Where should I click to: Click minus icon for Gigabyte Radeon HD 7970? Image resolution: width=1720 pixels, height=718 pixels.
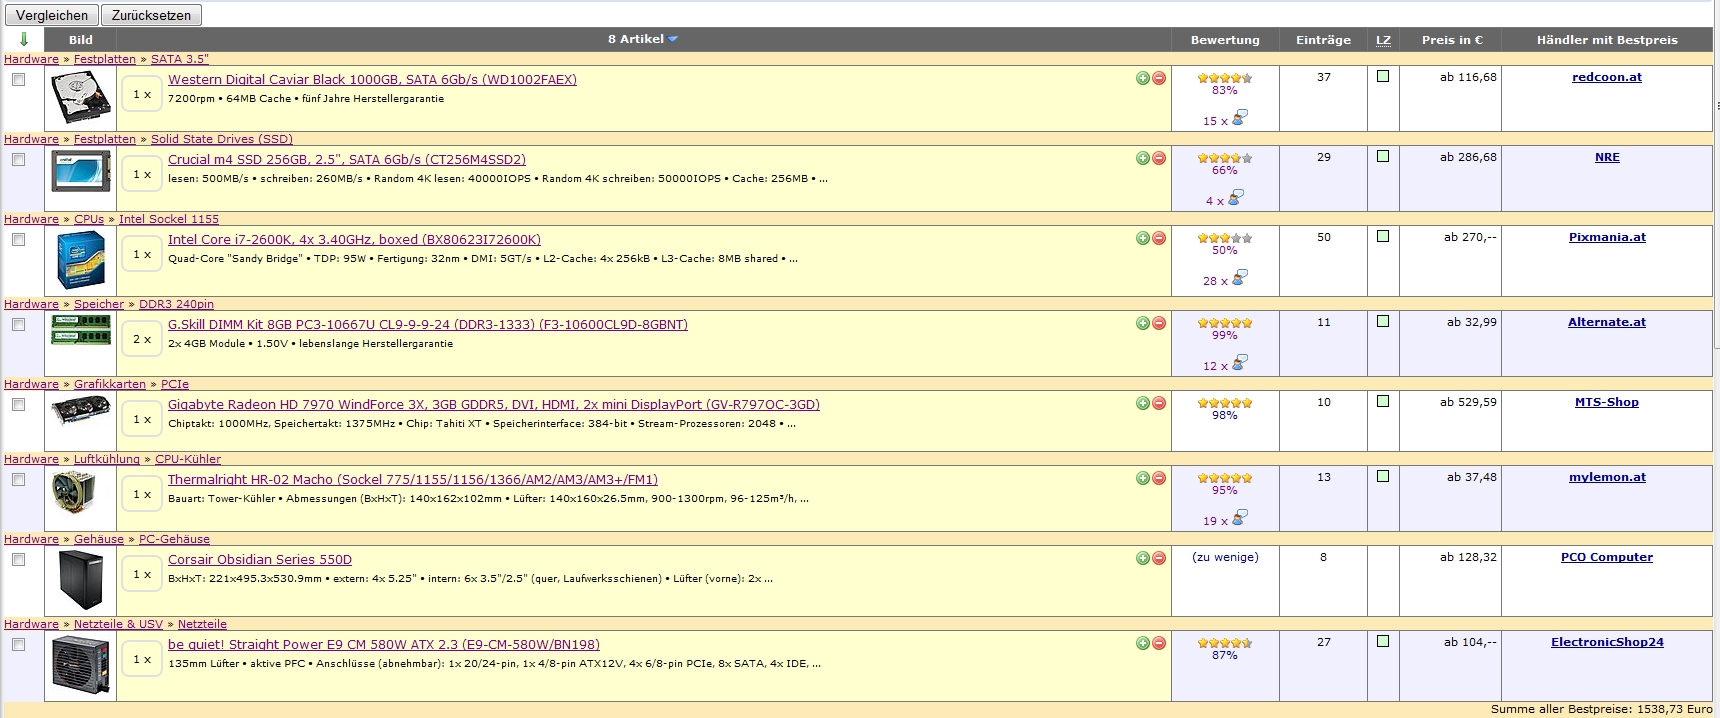1159,403
